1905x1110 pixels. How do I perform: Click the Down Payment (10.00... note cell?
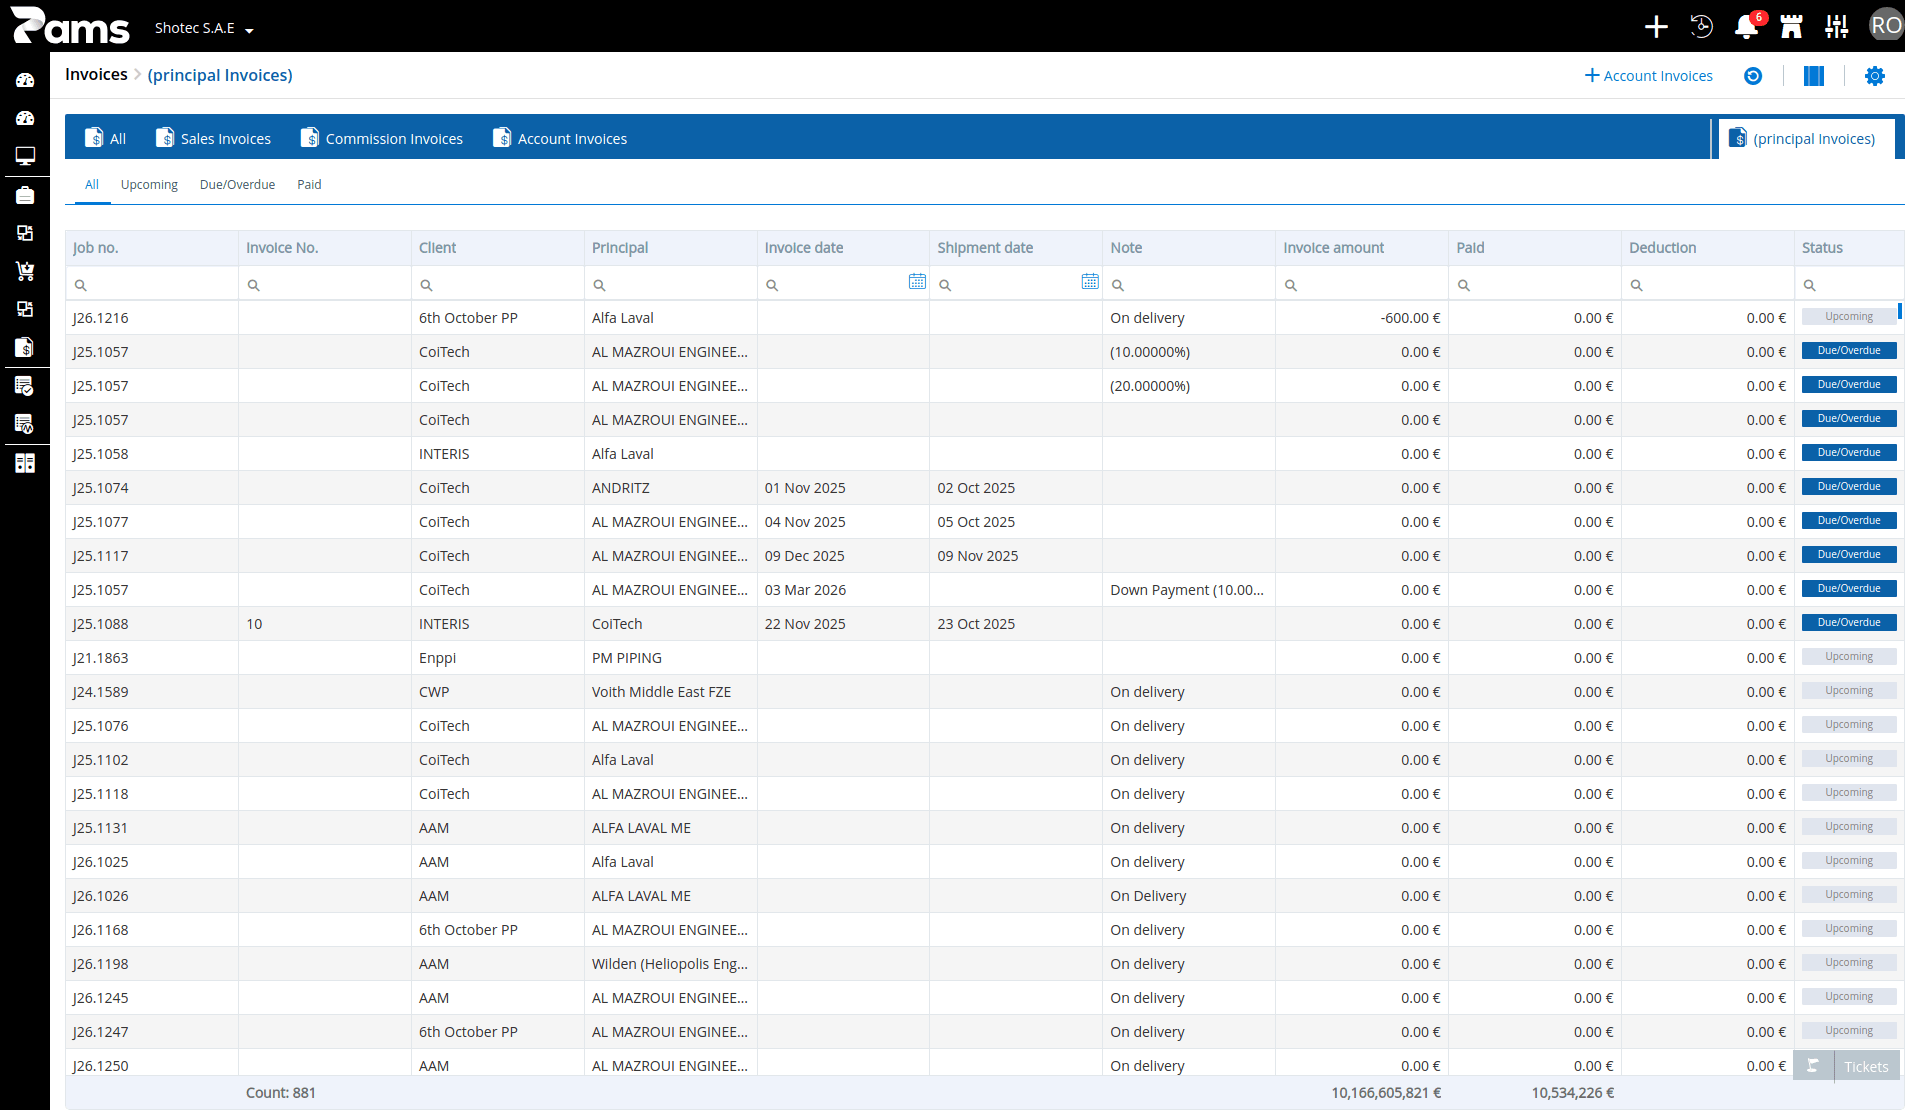(1189, 590)
